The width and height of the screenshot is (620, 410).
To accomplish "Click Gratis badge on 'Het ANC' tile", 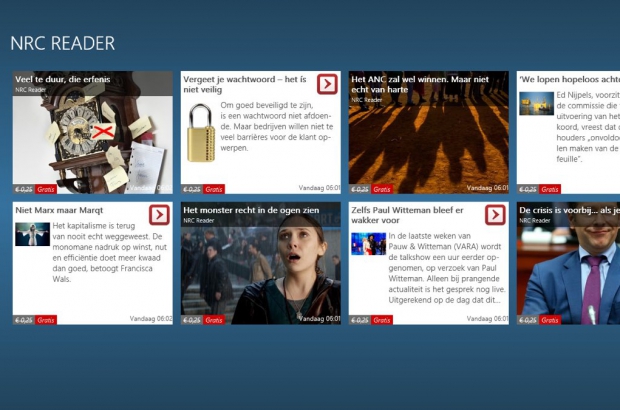I will point(382,189).
